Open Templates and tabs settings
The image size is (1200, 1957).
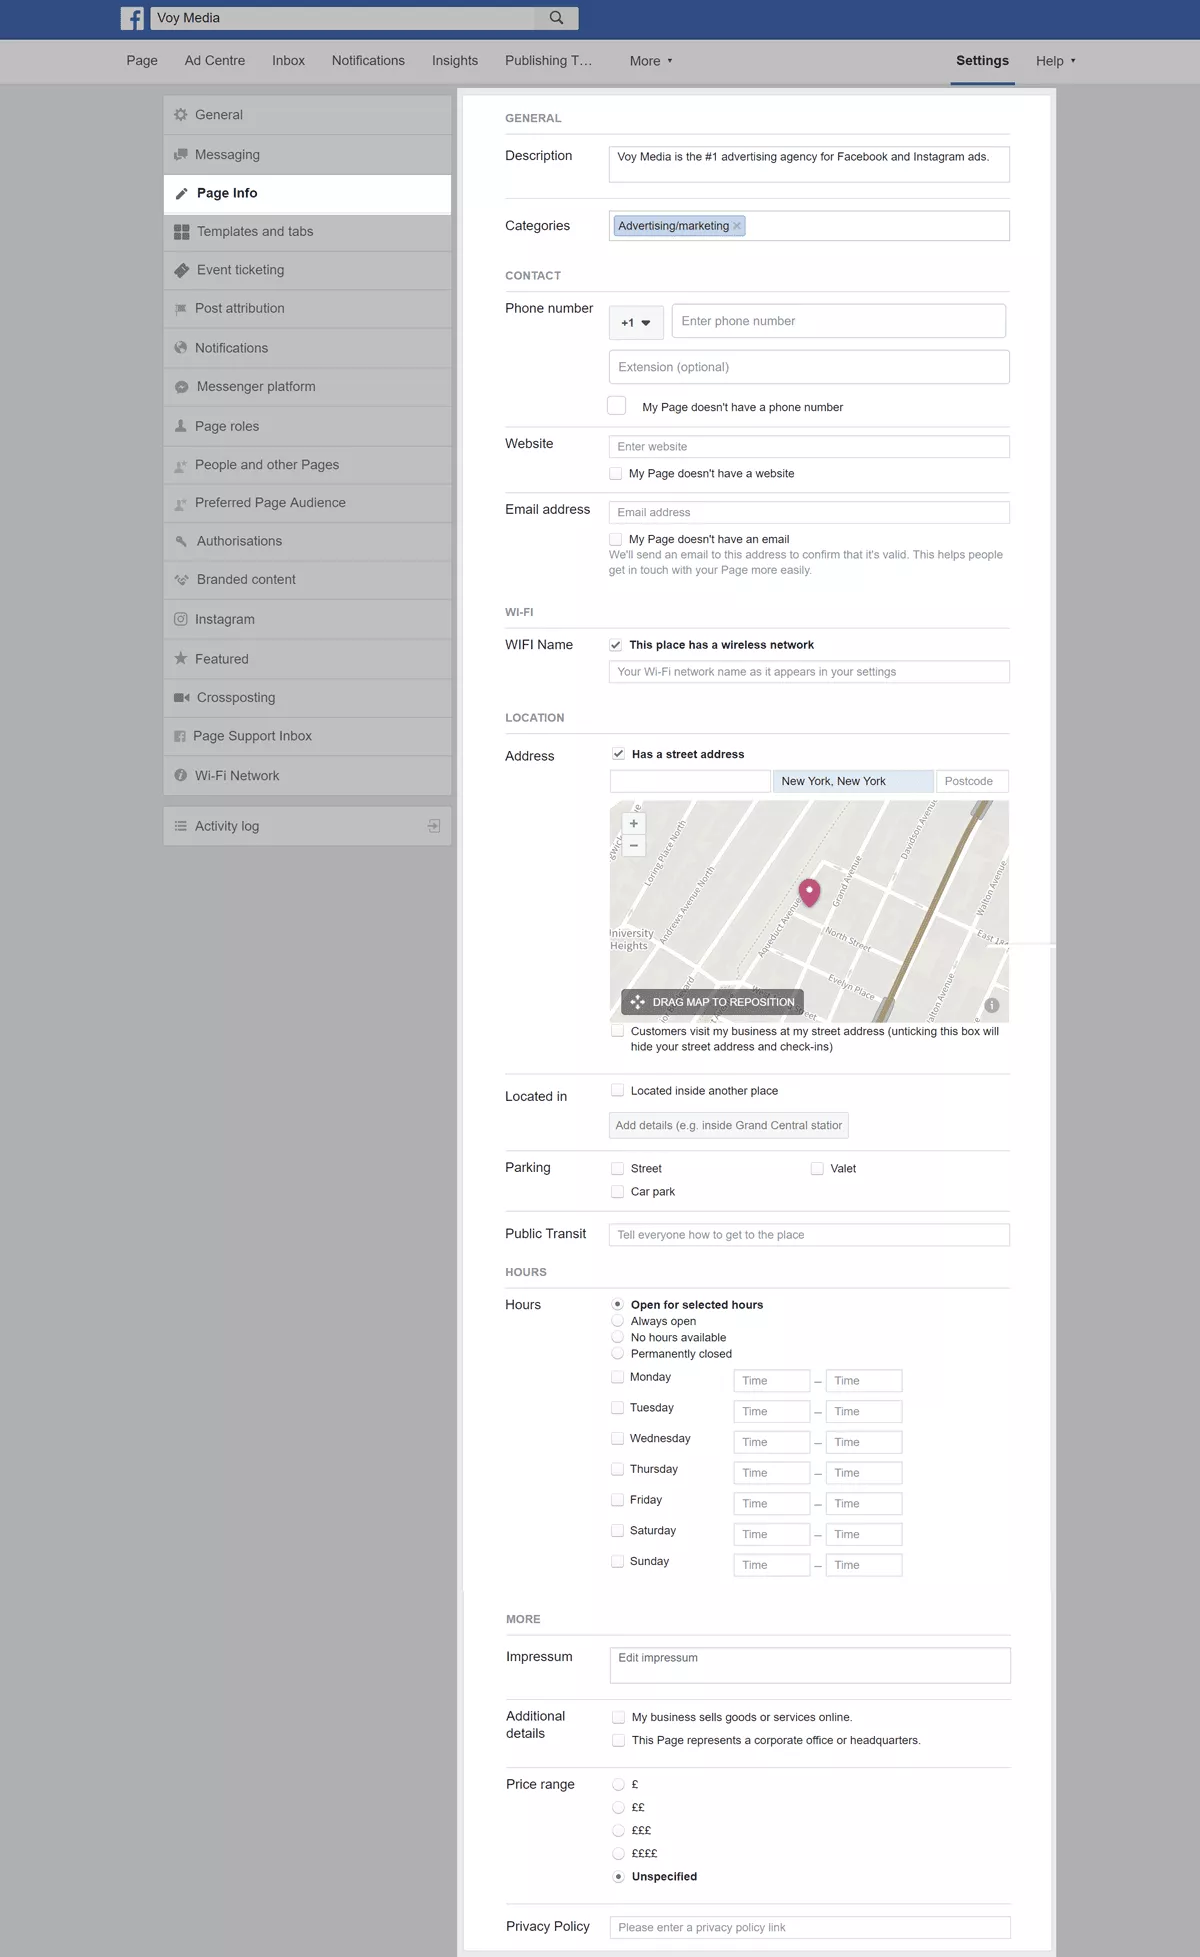click(x=255, y=231)
